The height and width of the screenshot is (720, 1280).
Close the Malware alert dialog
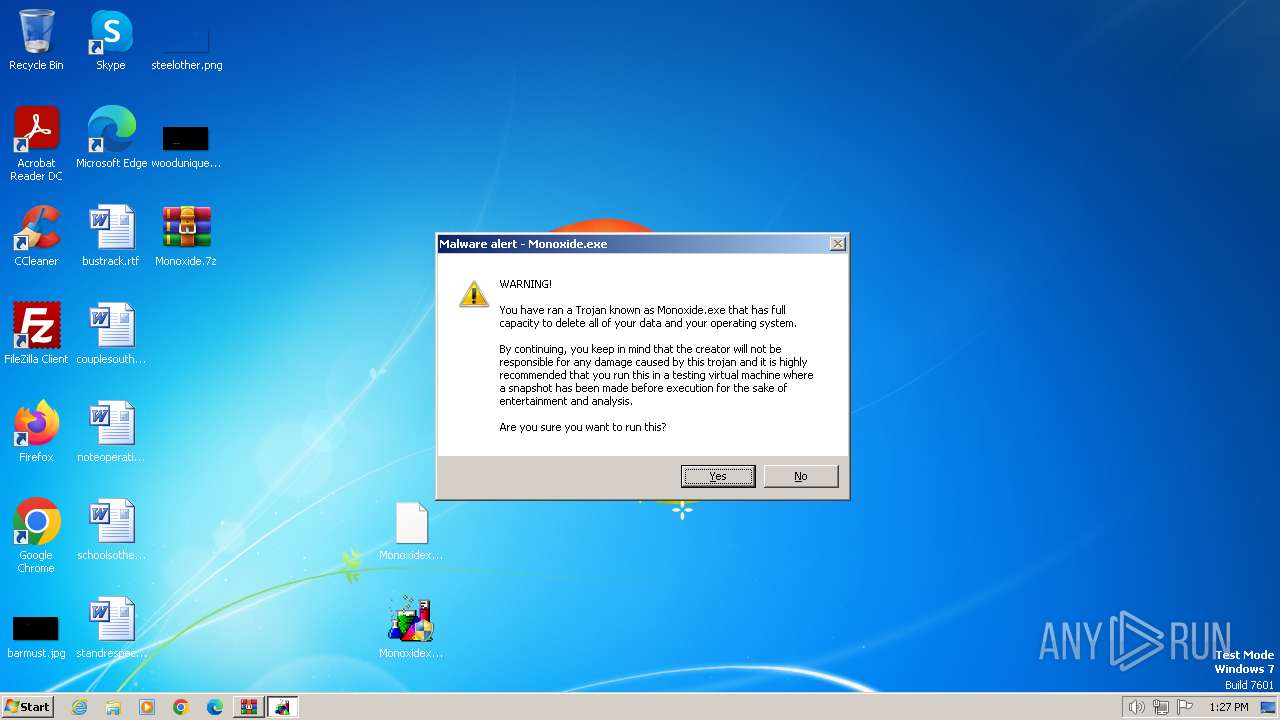click(x=838, y=243)
